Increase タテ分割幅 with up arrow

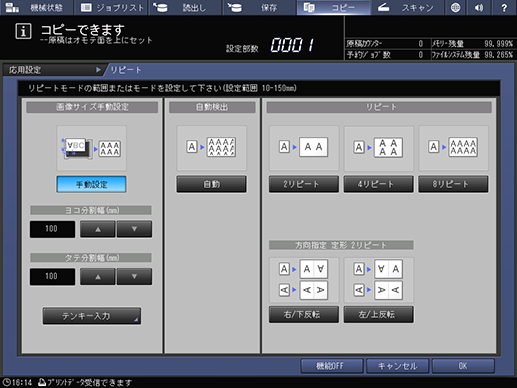tap(98, 276)
